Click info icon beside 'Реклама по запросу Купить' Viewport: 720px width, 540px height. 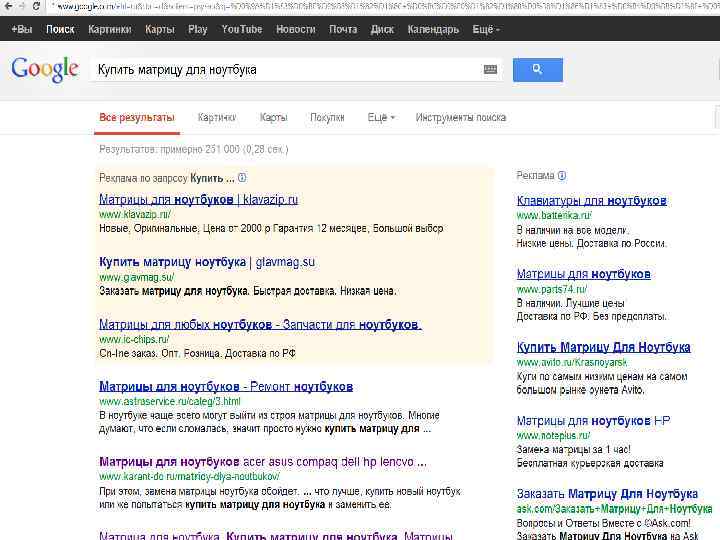pyautogui.click(x=242, y=178)
